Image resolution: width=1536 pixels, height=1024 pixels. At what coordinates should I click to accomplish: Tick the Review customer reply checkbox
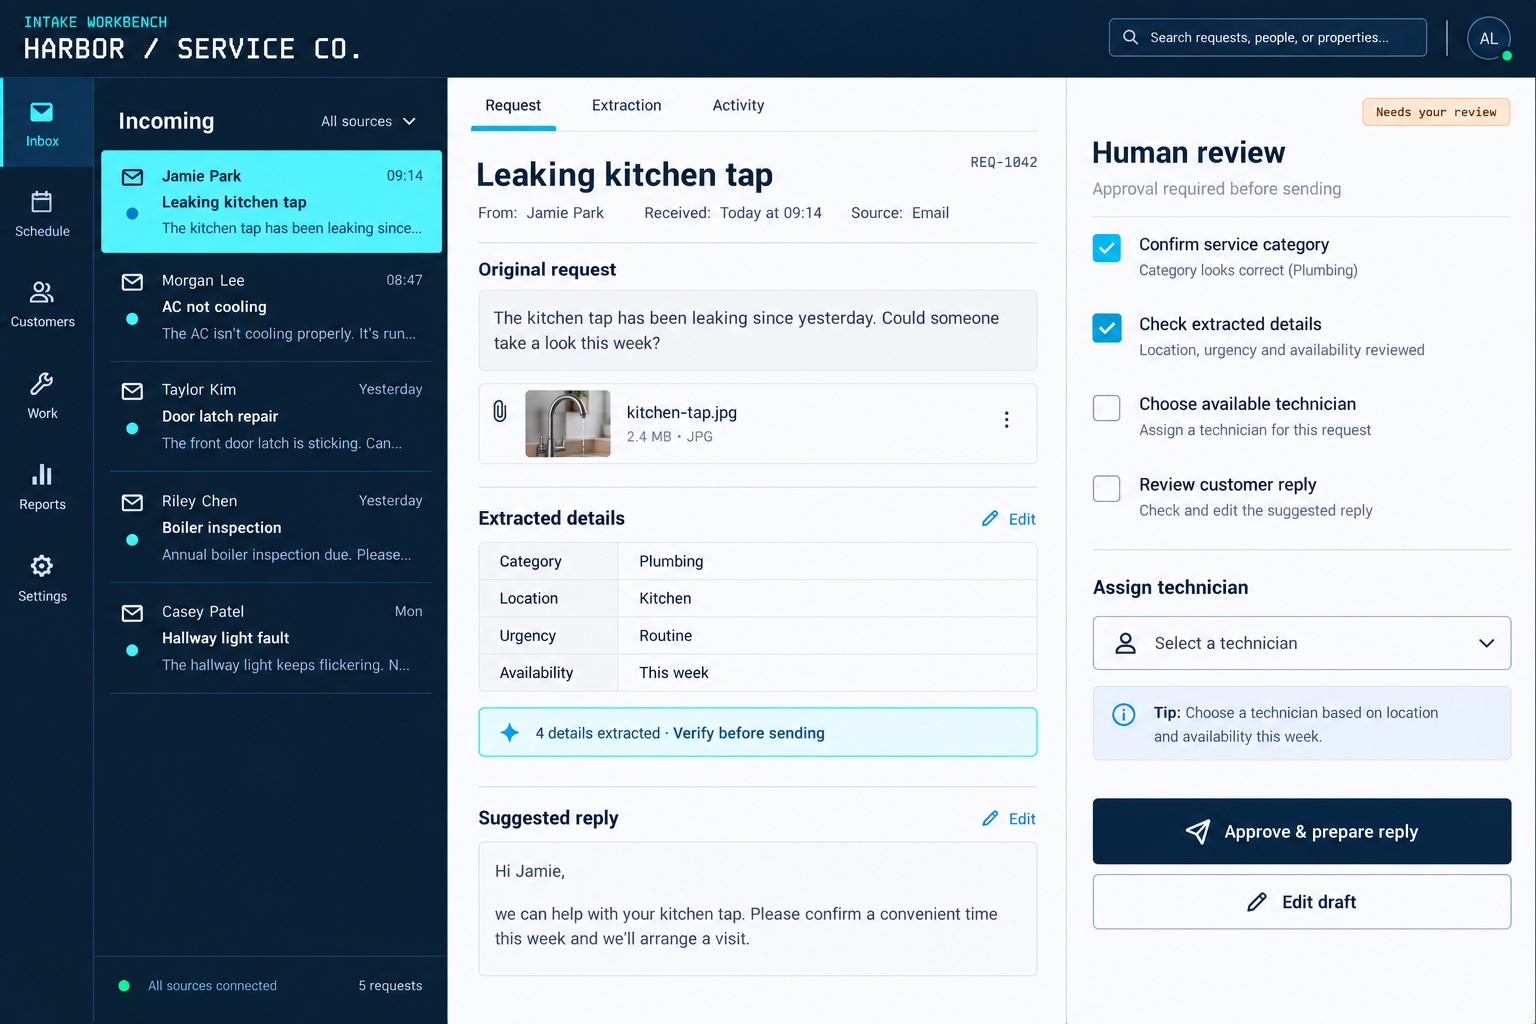click(1107, 488)
